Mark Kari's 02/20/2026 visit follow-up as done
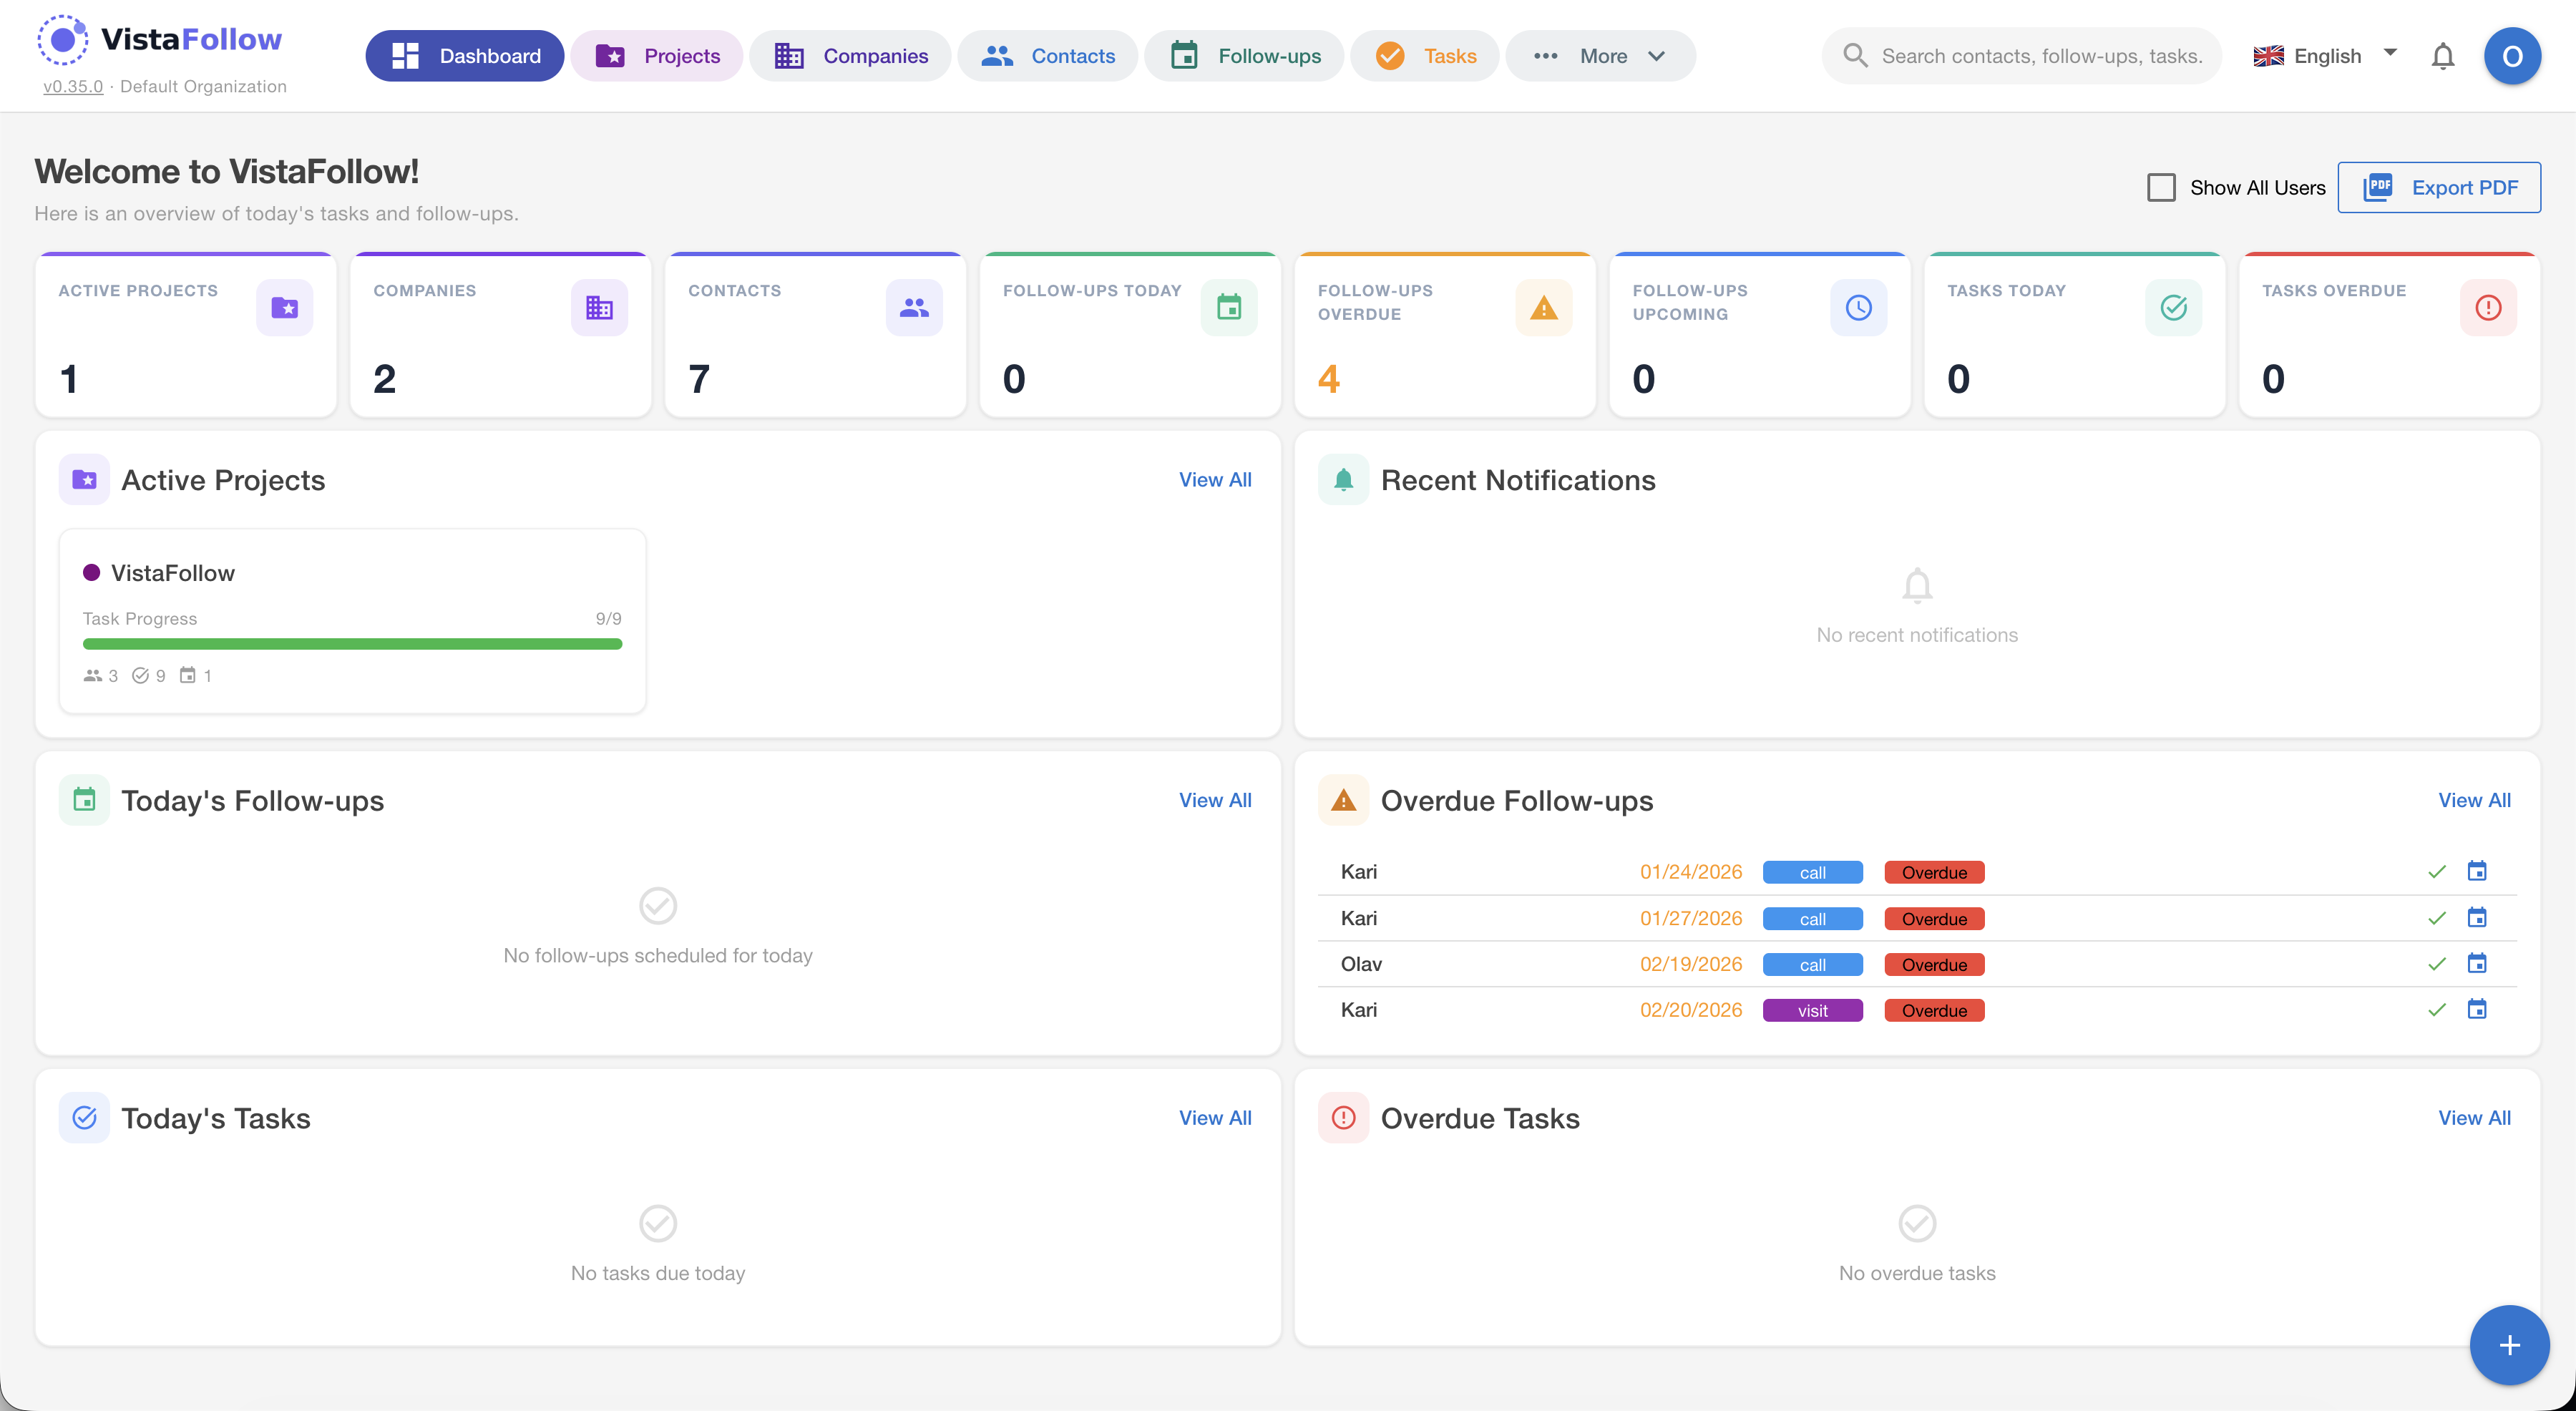 click(x=2437, y=1010)
